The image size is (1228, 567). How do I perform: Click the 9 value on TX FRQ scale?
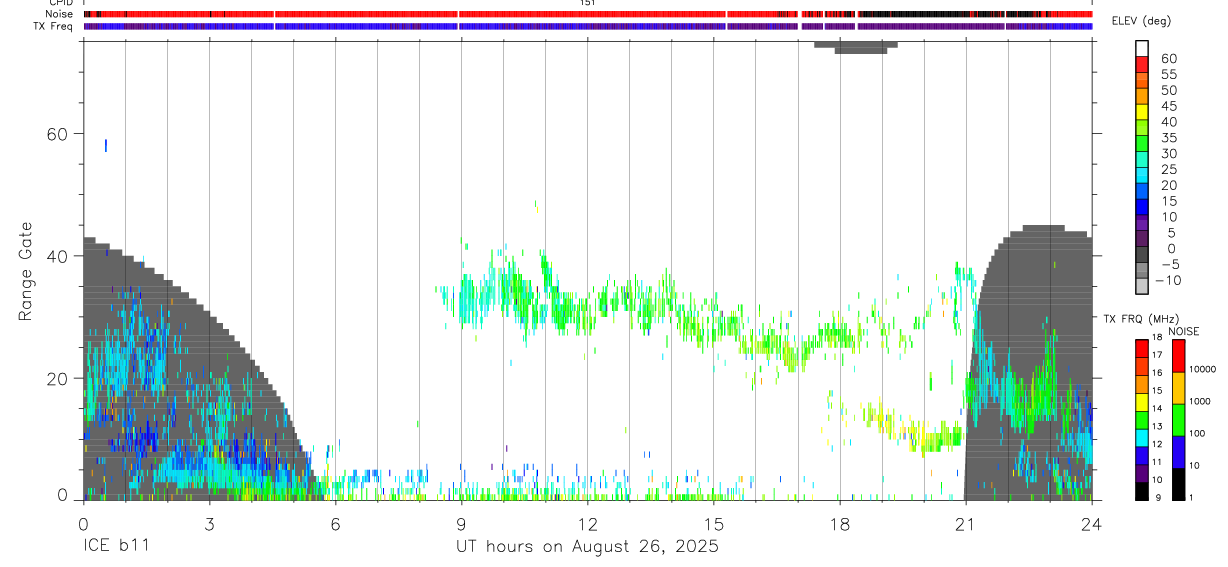click(1158, 498)
